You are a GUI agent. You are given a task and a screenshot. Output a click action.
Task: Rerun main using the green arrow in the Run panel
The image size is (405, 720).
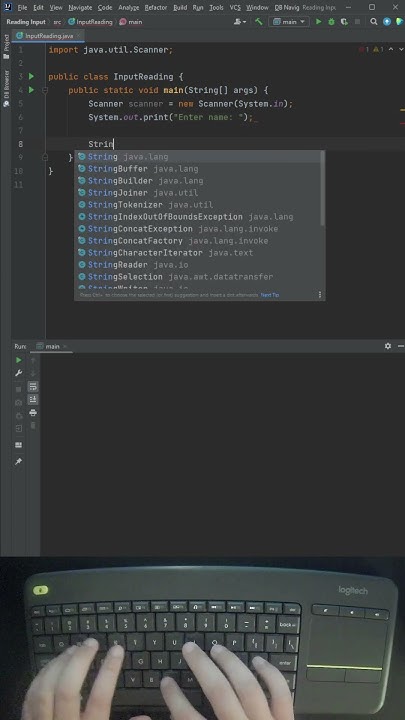pyautogui.click(x=19, y=360)
